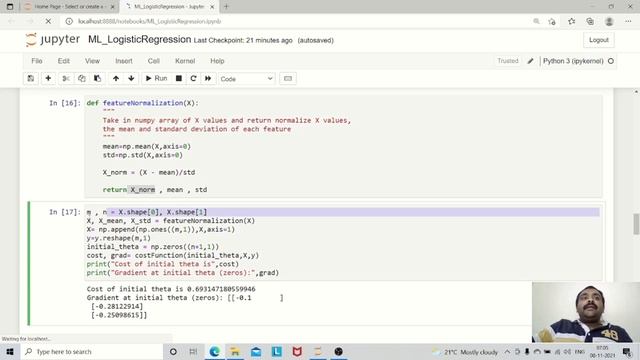Open the View menu
The width and height of the screenshot is (640, 360).
tap(92, 61)
